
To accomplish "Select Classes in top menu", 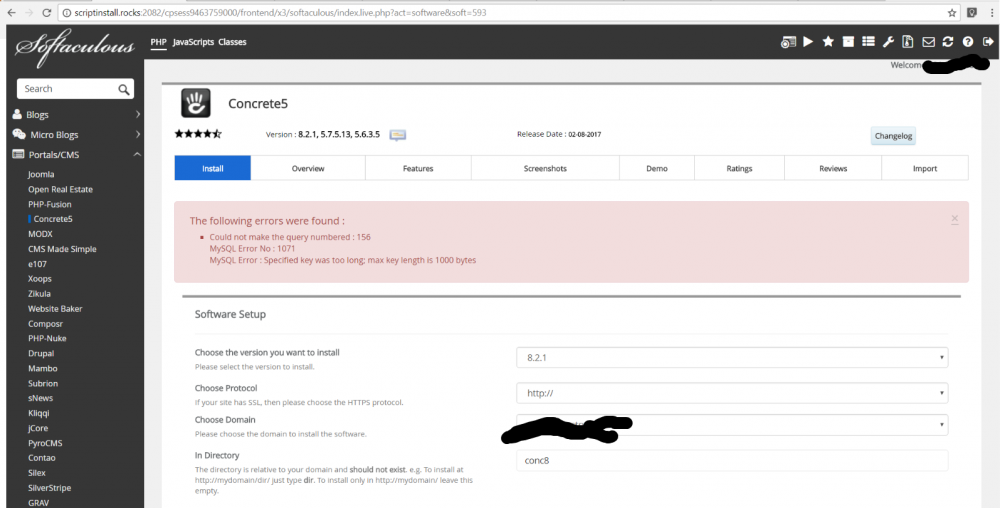I will tap(232, 42).
